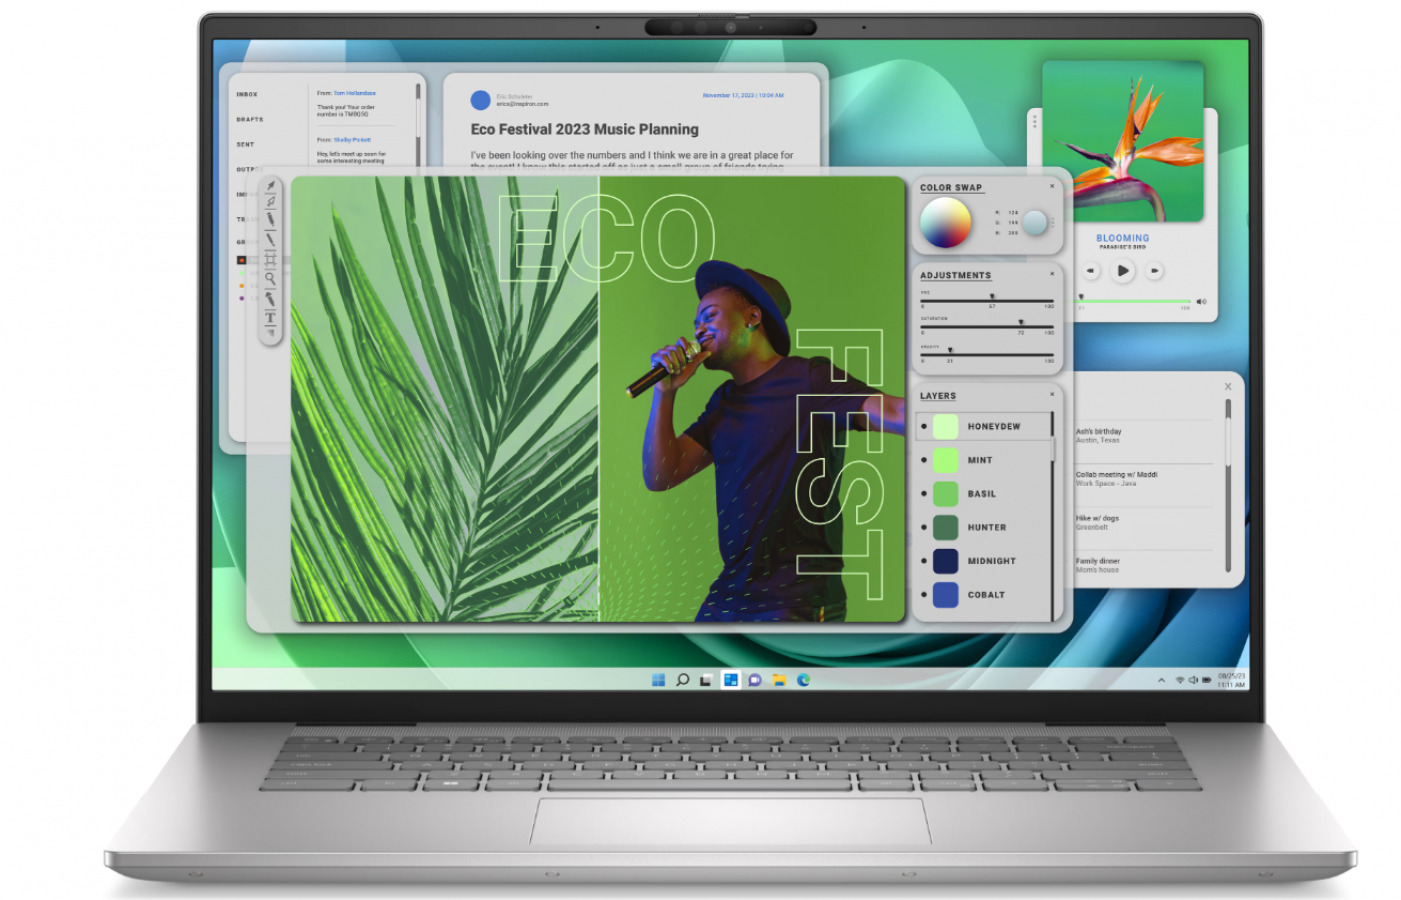Open the music widget's three-dot menu
Image resolution: width=1401 pixels, height=900 pixels.
(1034, 121)
